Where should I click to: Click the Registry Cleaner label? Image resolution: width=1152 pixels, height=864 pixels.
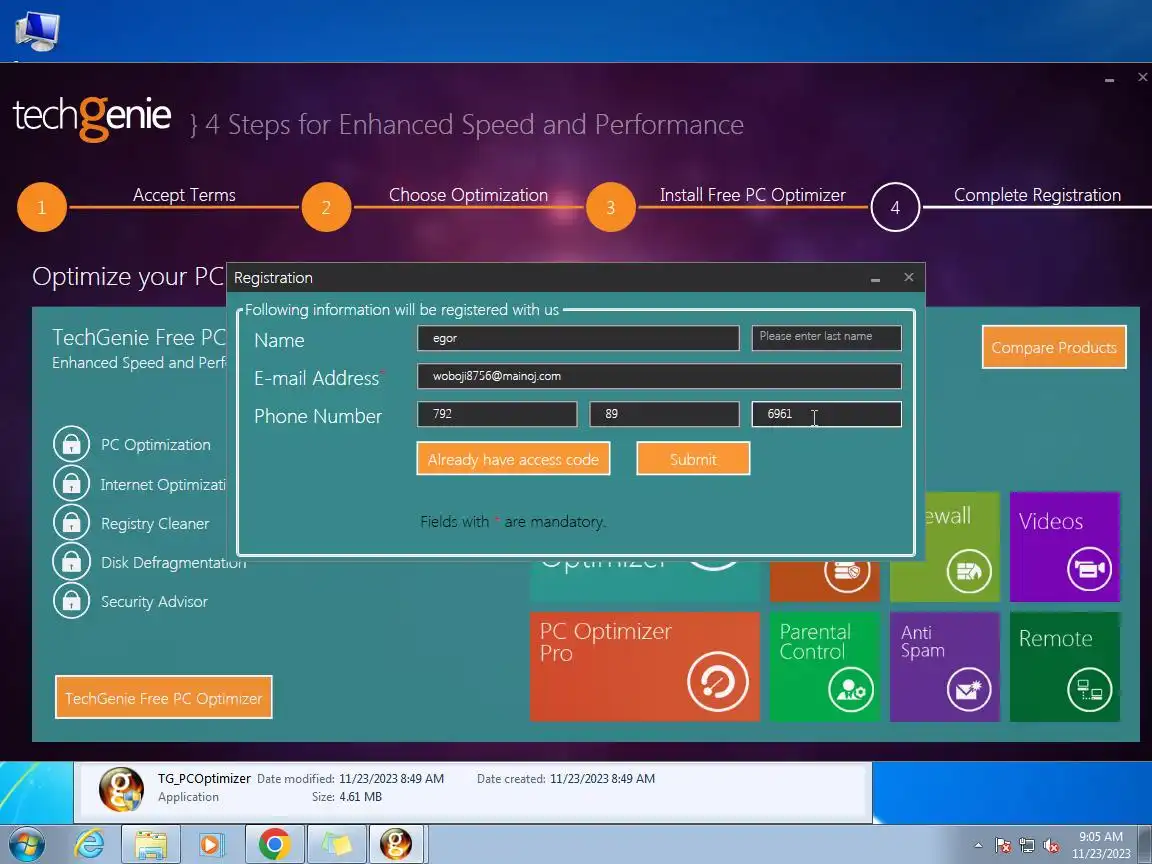(x=155, y=524)
